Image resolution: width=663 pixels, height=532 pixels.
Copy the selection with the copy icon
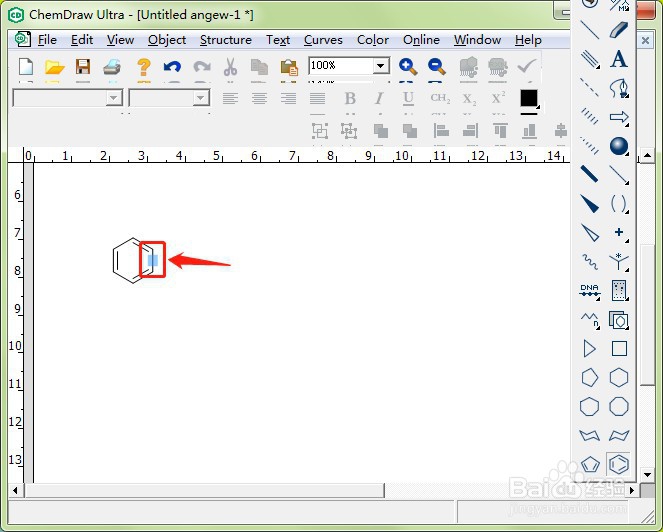pos(259,67)
